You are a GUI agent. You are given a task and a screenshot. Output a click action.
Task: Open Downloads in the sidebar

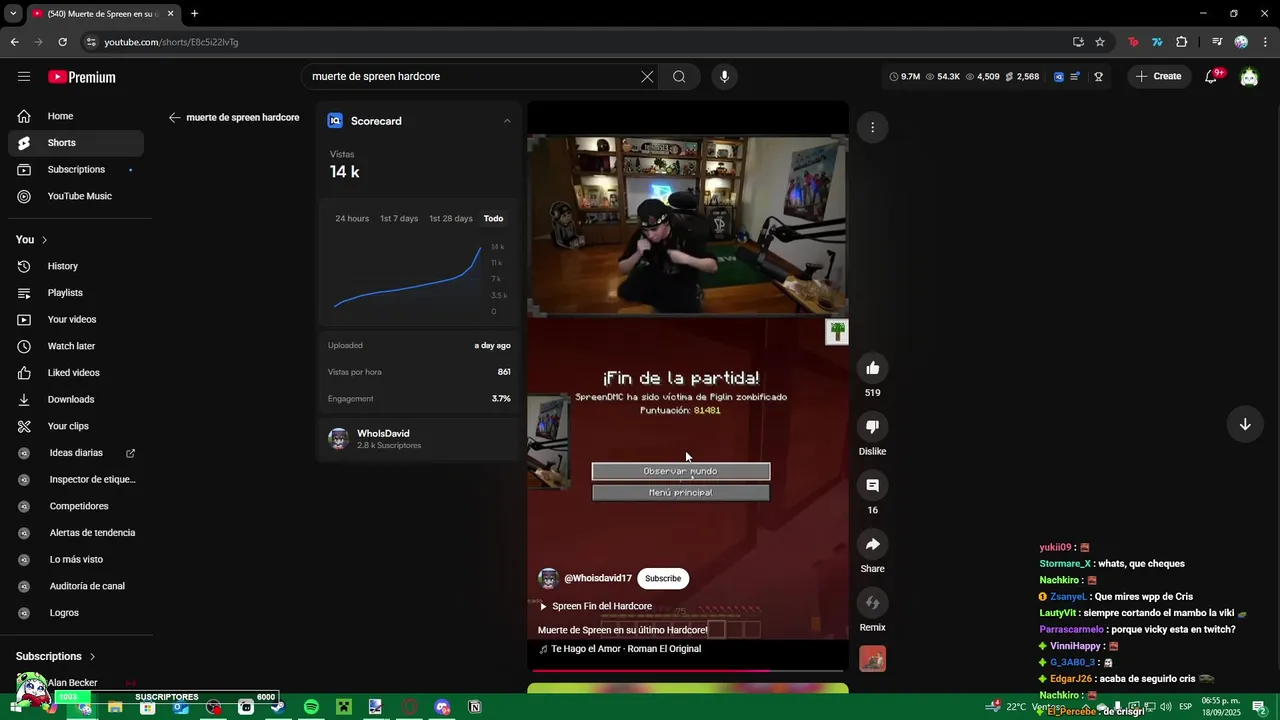[76, 399]
